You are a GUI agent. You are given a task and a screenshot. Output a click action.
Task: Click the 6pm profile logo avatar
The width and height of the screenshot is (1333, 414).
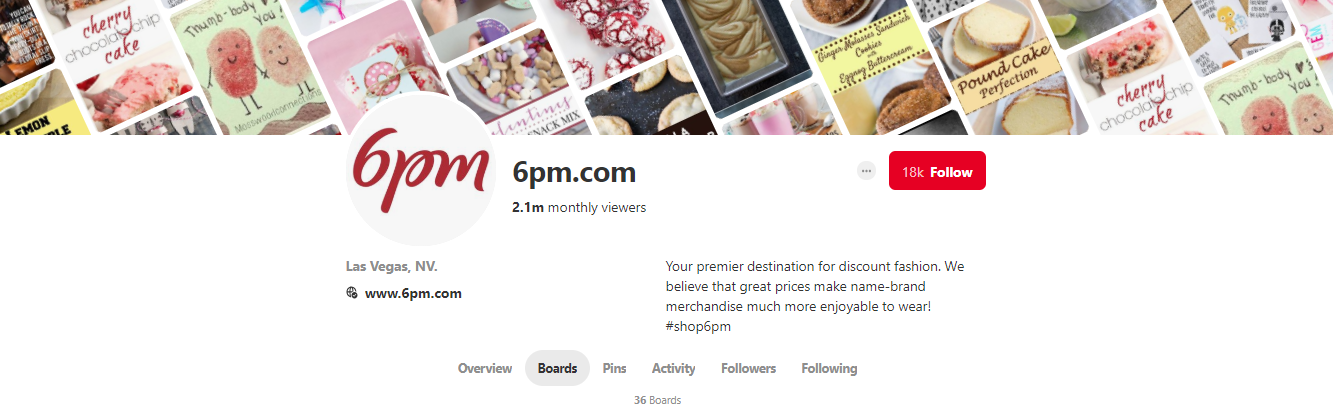click(x=420, y=172)
